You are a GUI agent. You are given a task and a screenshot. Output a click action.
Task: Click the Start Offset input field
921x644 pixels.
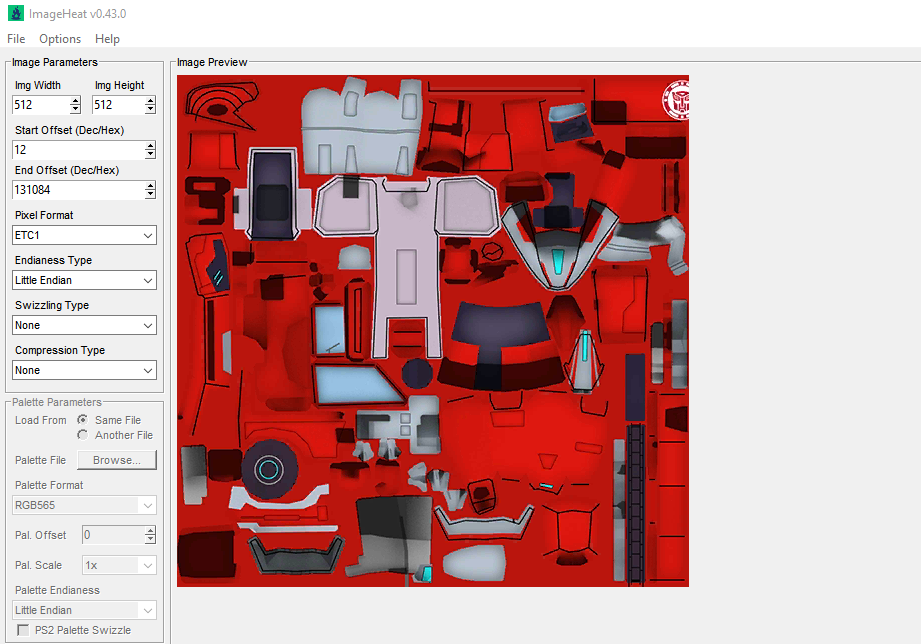pyautogui.click(x=78, y=150)
